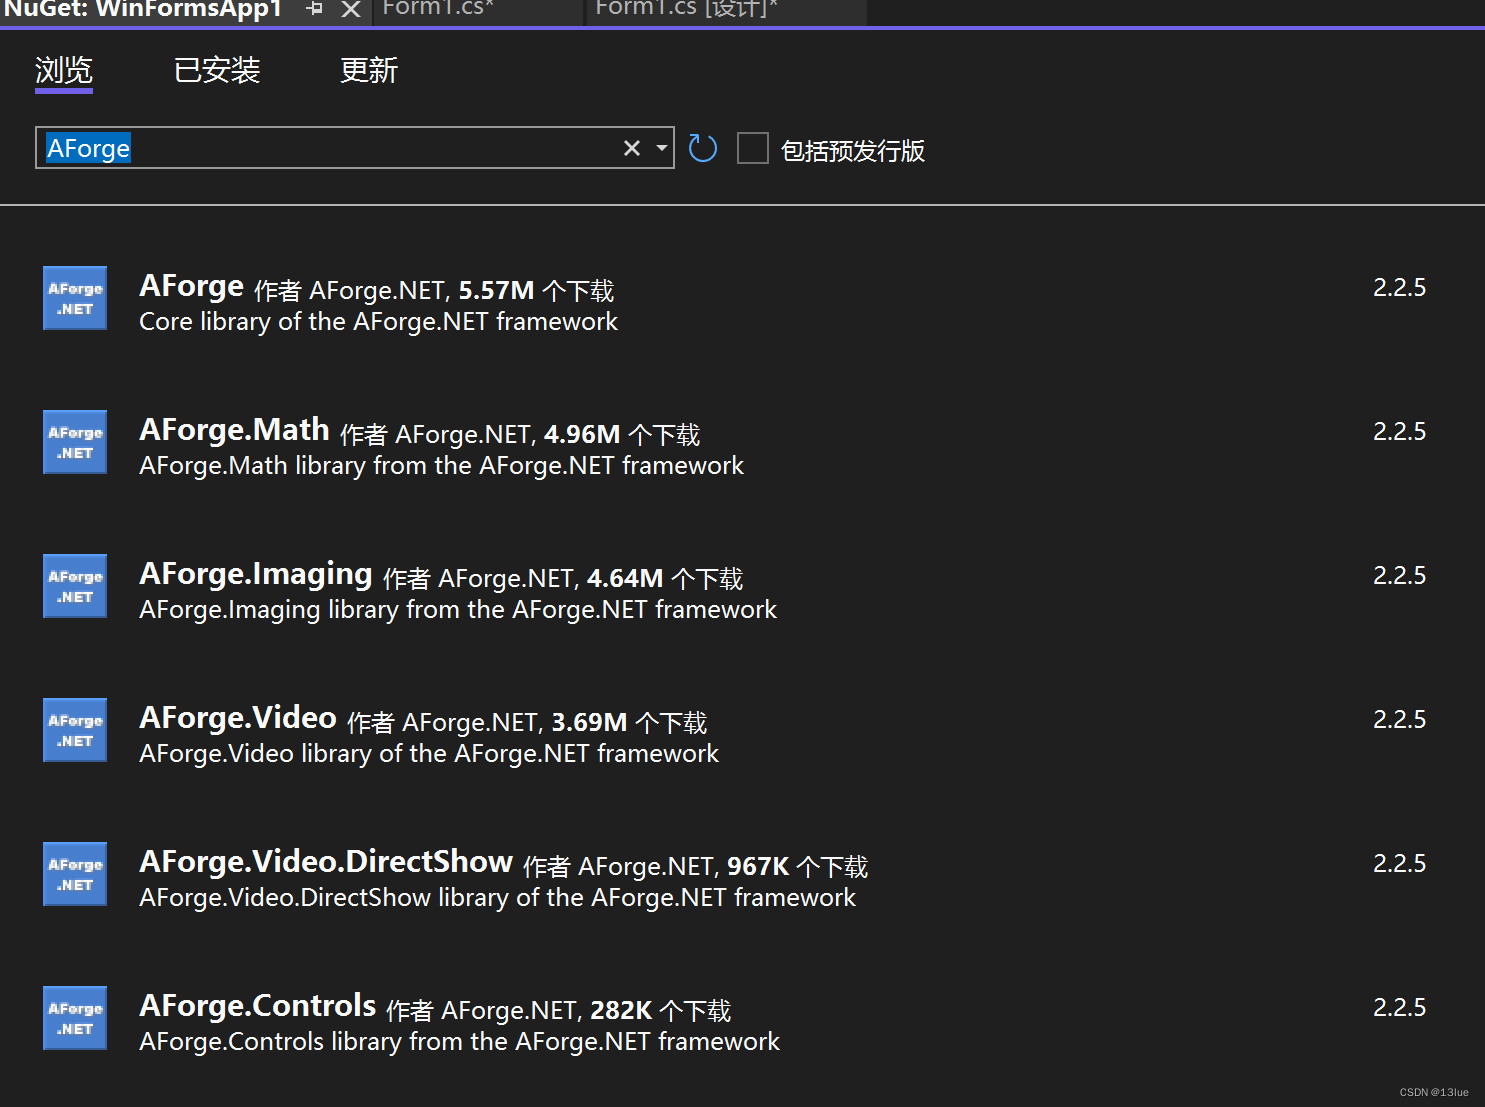
Task: Click the 5.57M download count
Action: pos(496,291)
